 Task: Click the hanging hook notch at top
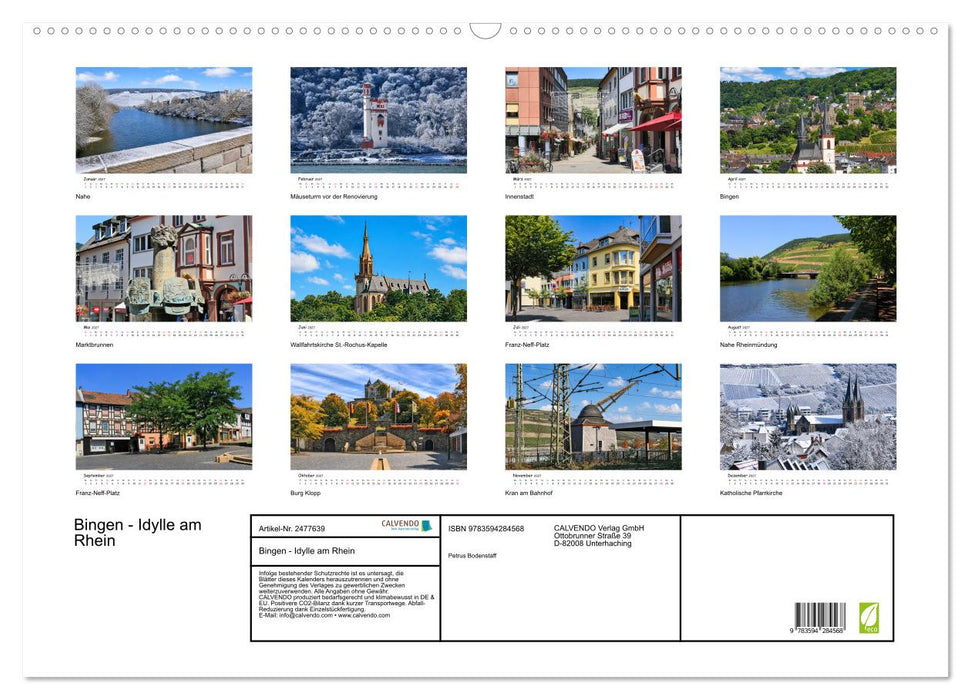[486, 30]
